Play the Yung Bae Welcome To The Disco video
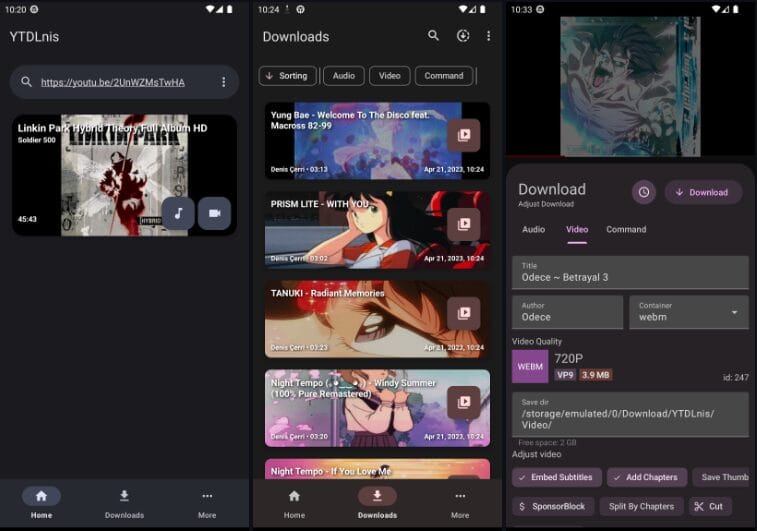The width and height of the screenshot is (757, 531). (x=463, y=135)
